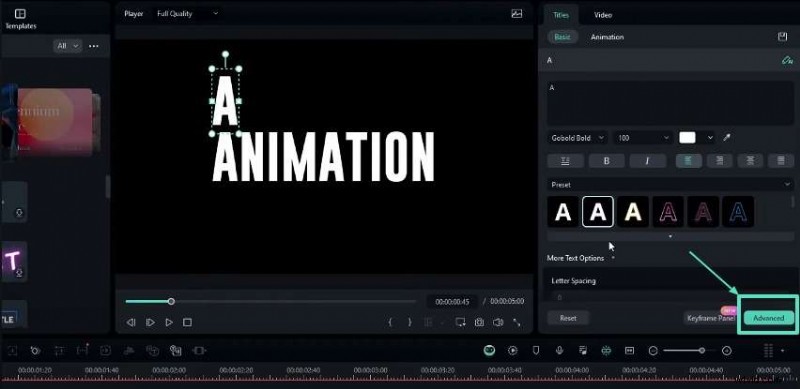Select the pink neon outline text preset
800x389 pixels.
(668, 211)
